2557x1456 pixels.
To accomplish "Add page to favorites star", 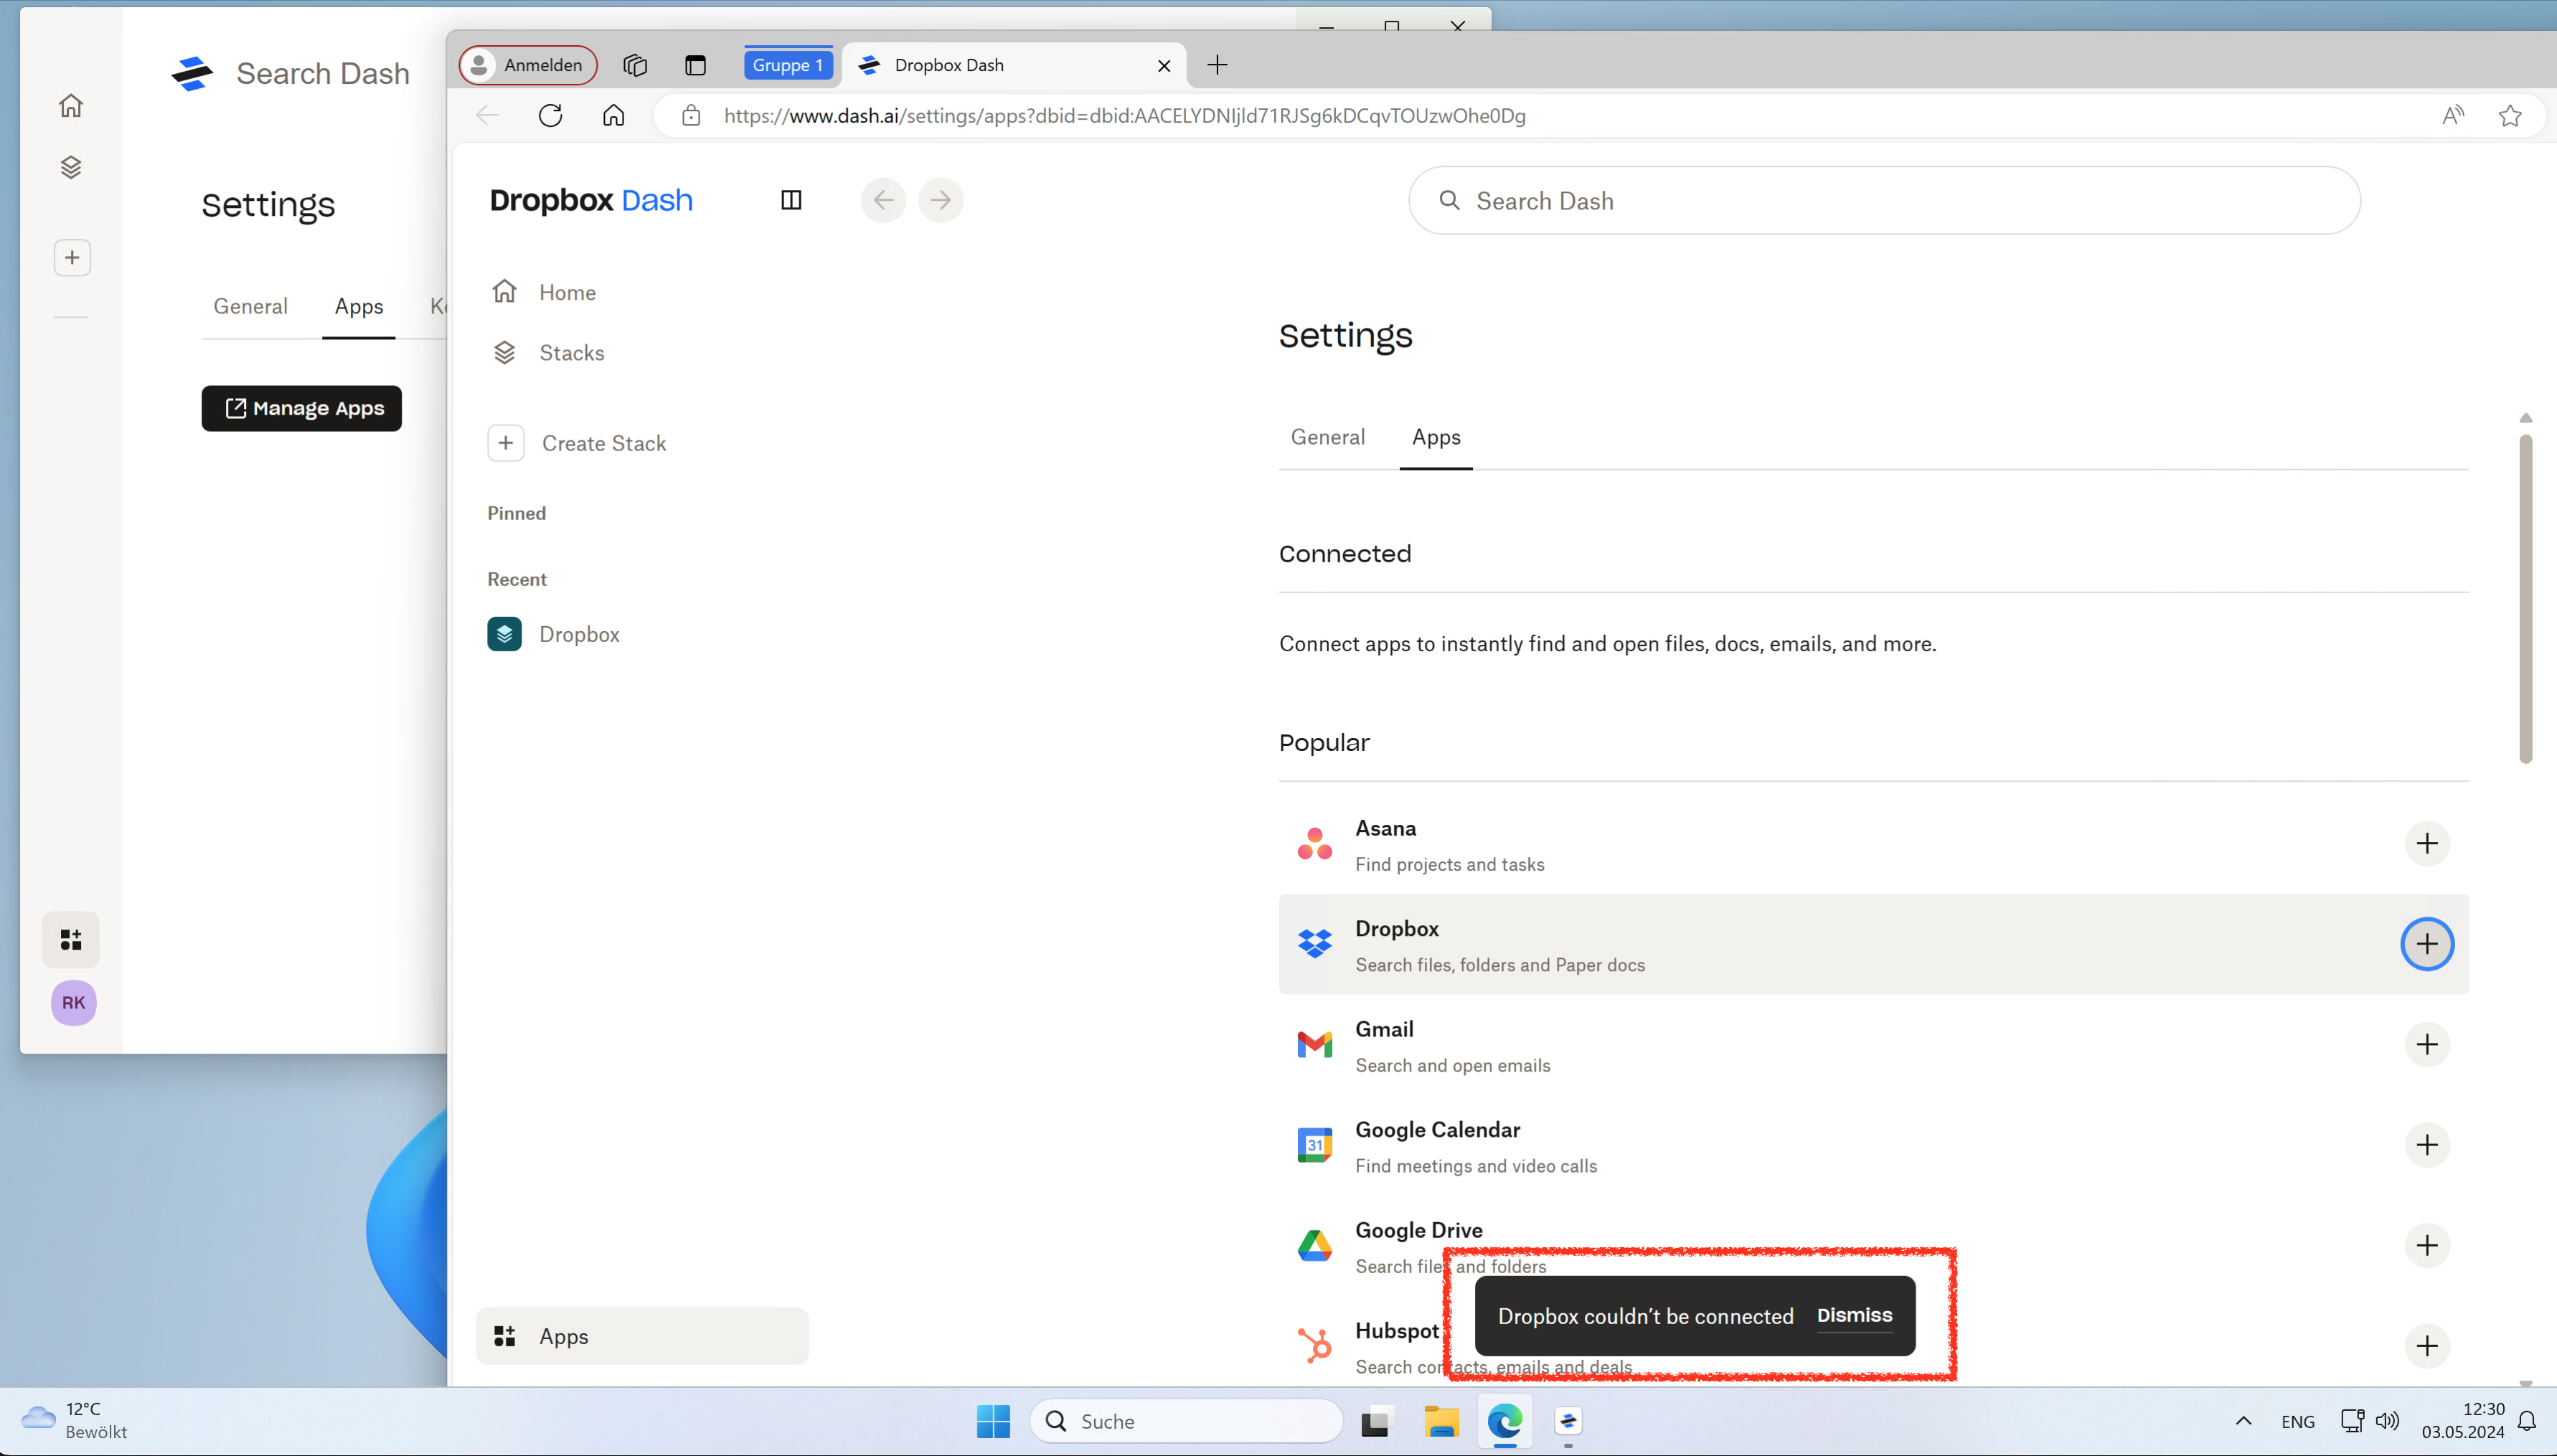I will 2510,115.
